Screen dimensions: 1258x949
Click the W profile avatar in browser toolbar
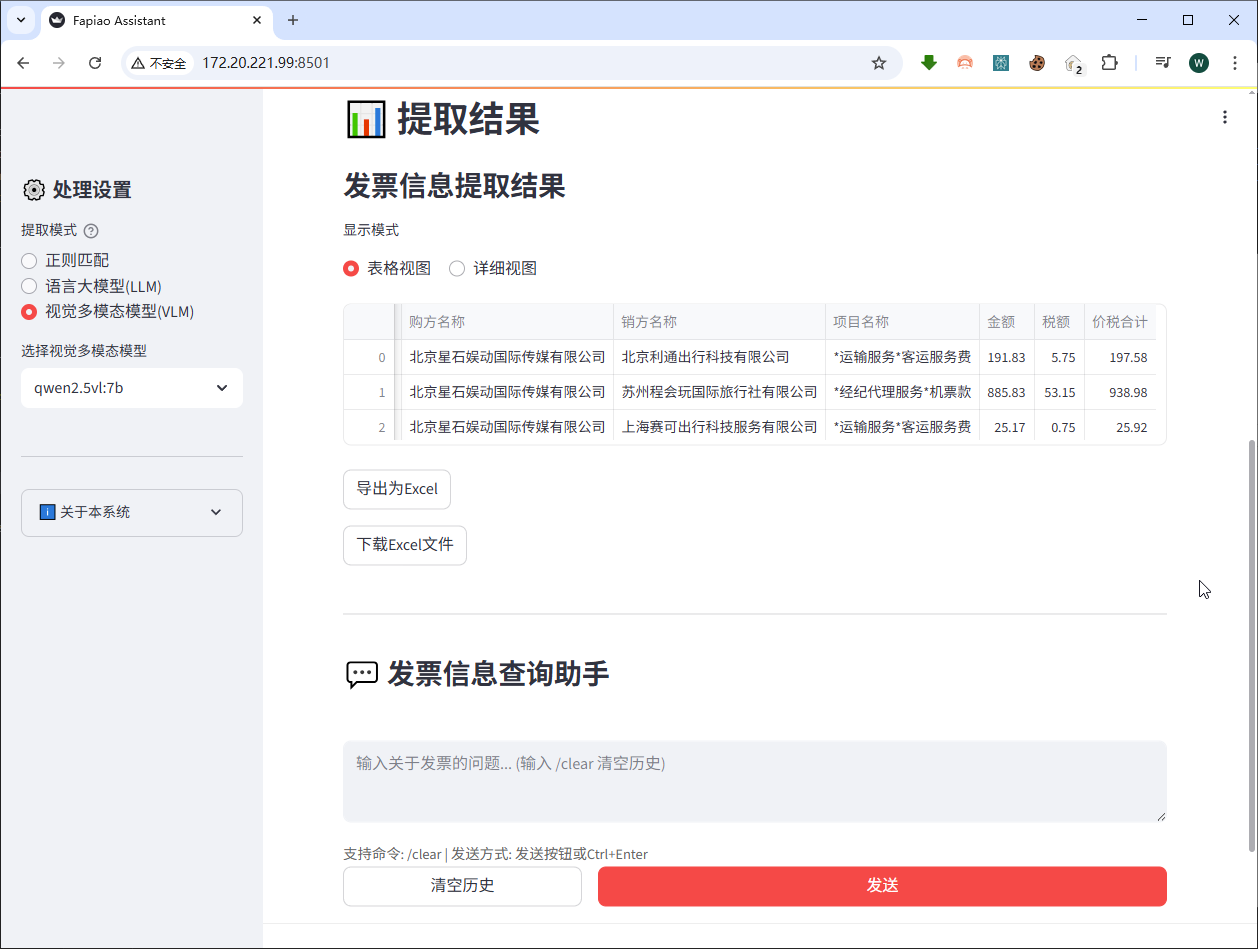click(x=1198, y=62)
